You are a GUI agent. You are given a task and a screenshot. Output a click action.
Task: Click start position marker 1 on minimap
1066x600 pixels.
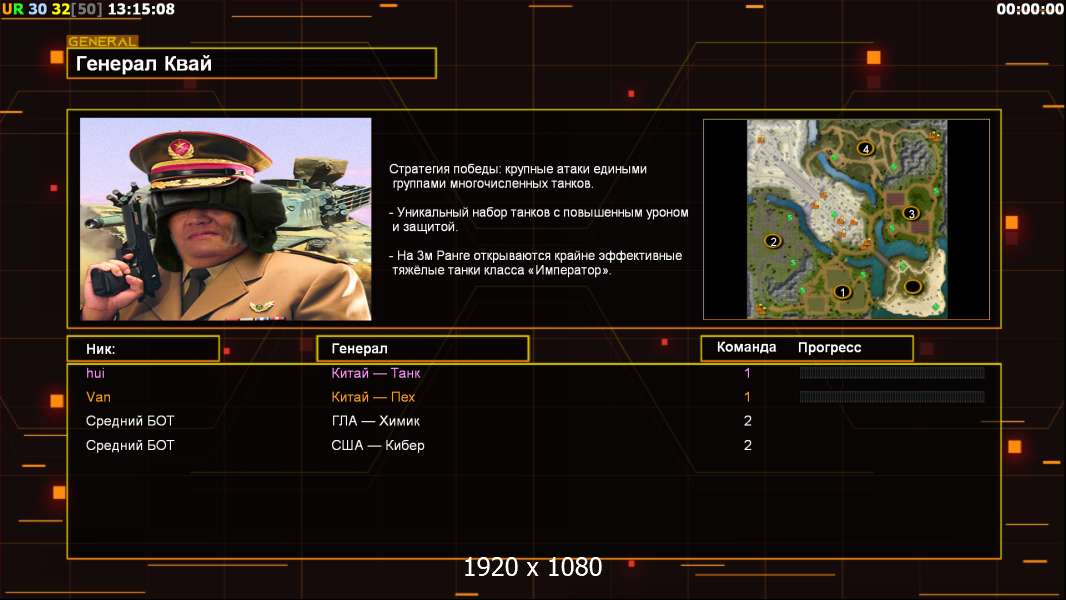[842, 292]
